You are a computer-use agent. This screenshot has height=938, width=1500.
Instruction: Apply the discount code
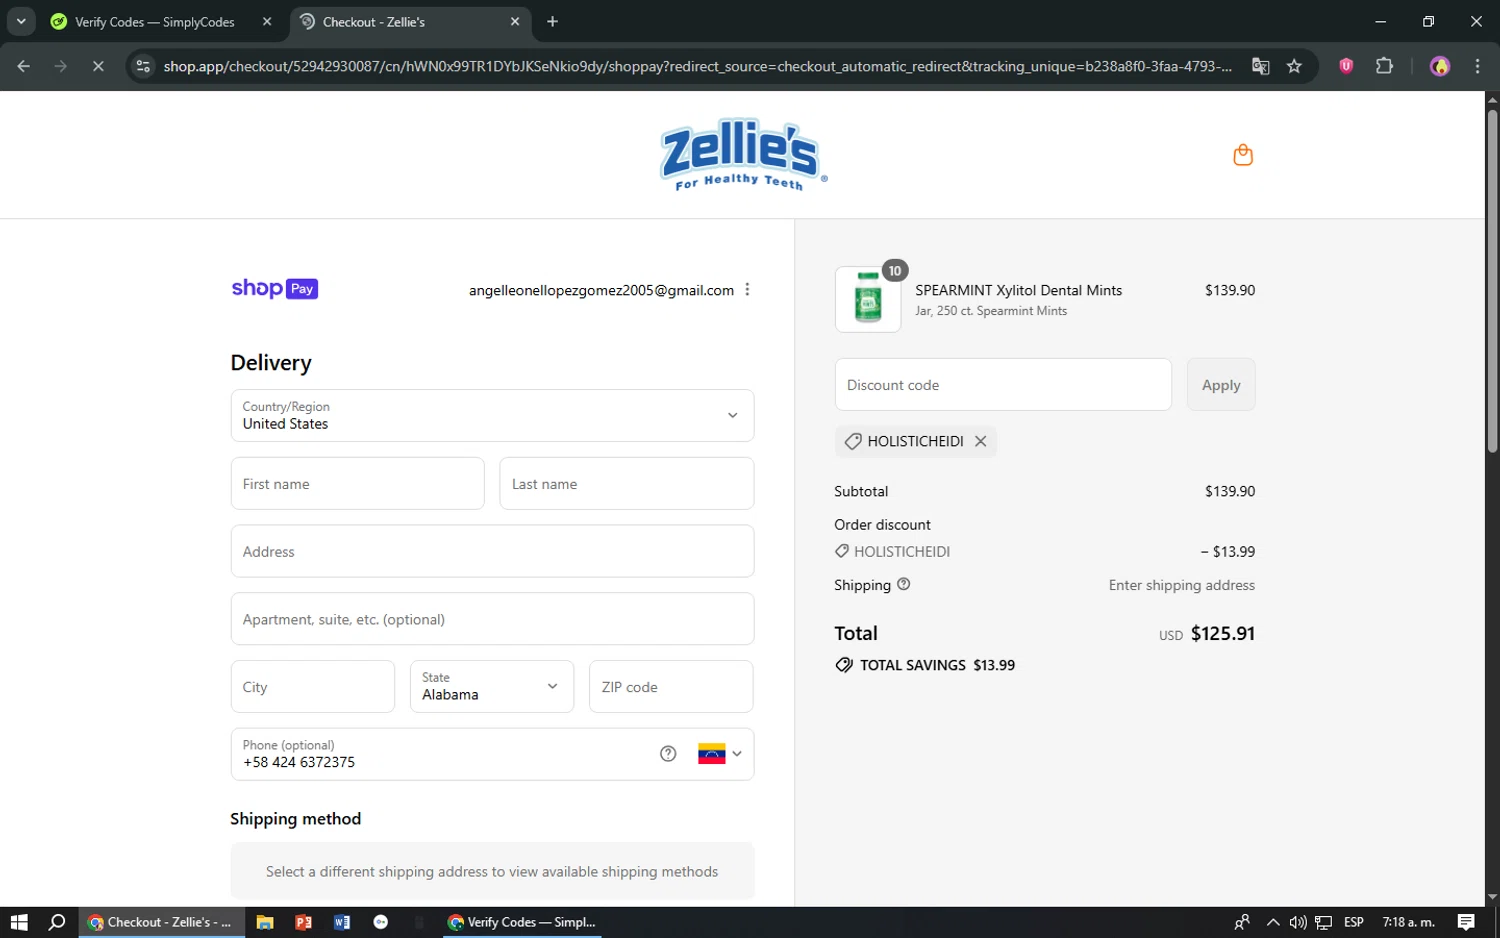[1221, 385]
